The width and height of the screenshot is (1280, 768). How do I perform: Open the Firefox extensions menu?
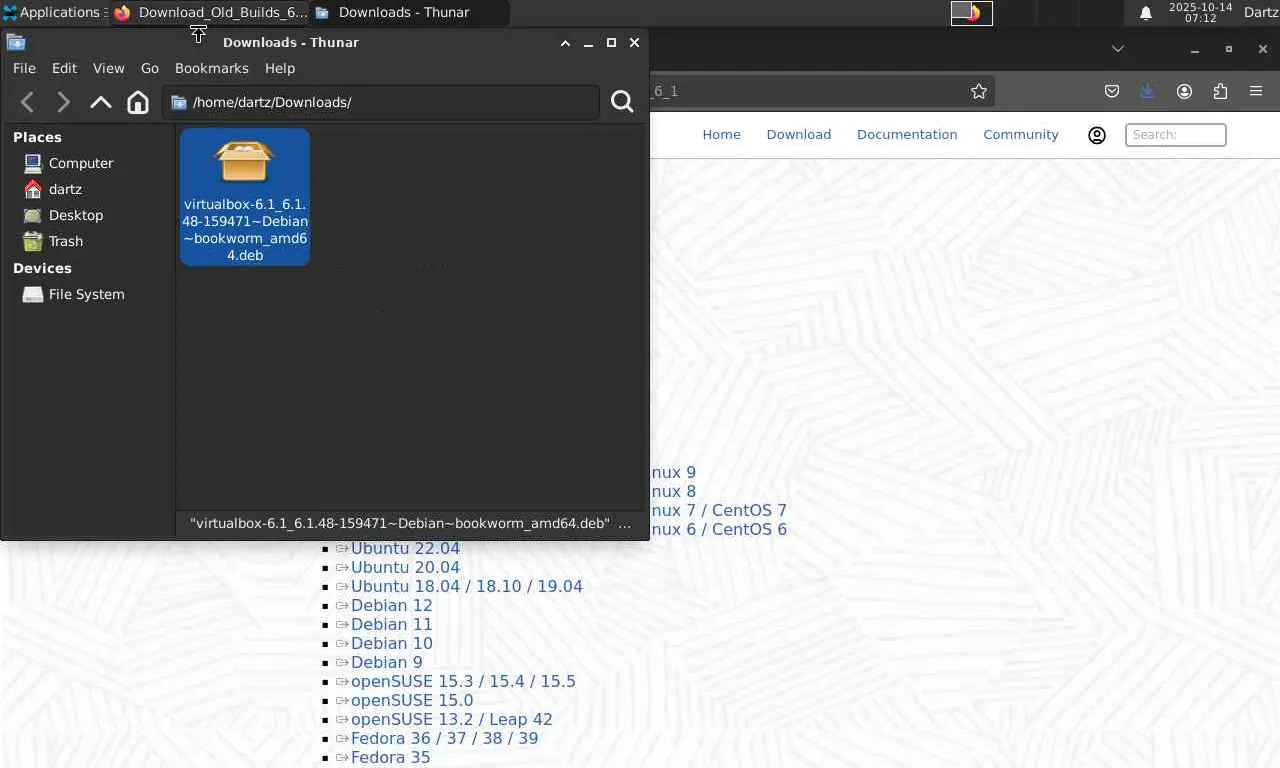1220,91
